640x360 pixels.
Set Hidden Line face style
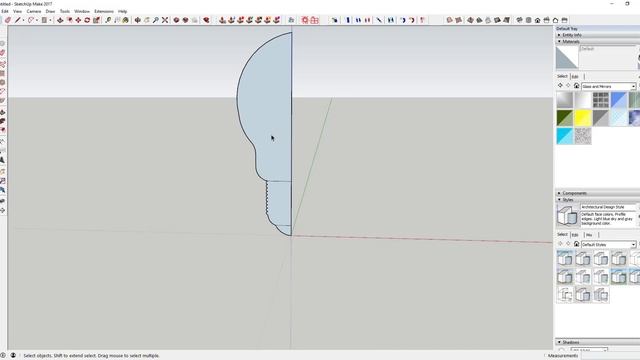(479, 20)
